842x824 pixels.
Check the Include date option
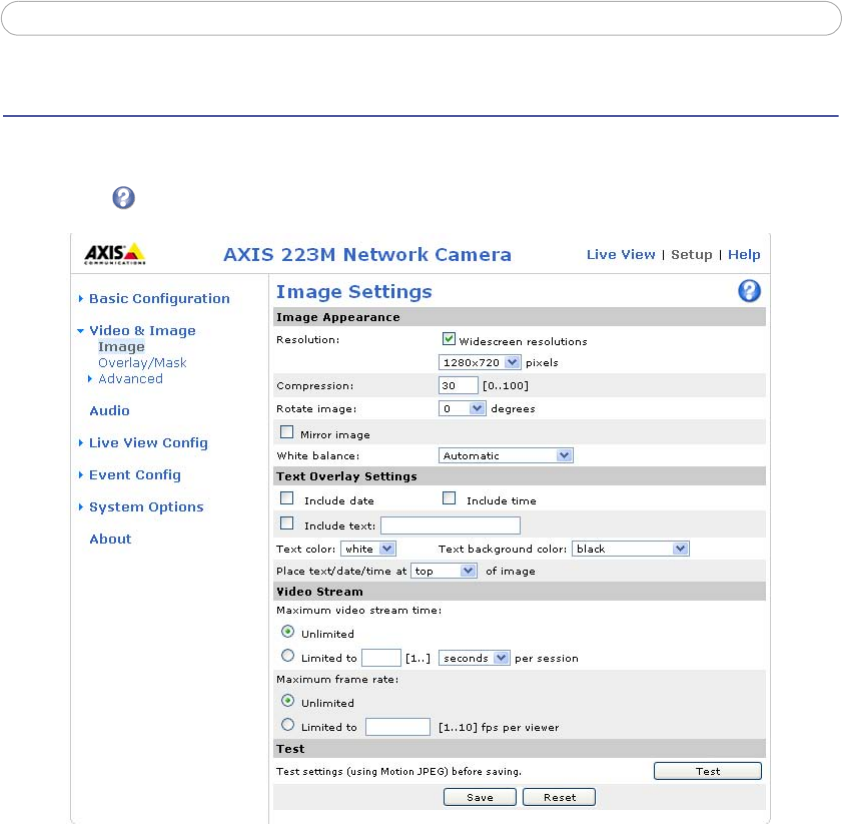click(x=287, y=499)
